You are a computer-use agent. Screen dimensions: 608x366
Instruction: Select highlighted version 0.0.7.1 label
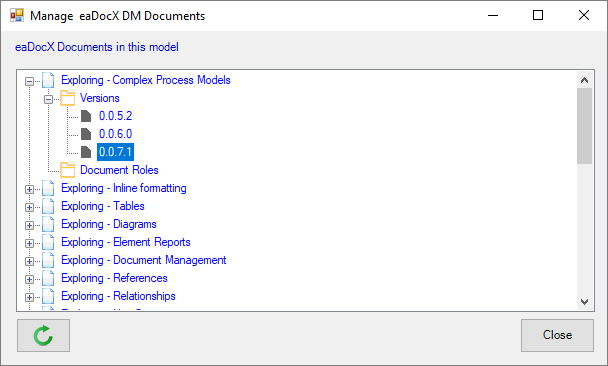click(x=116, y=152)
